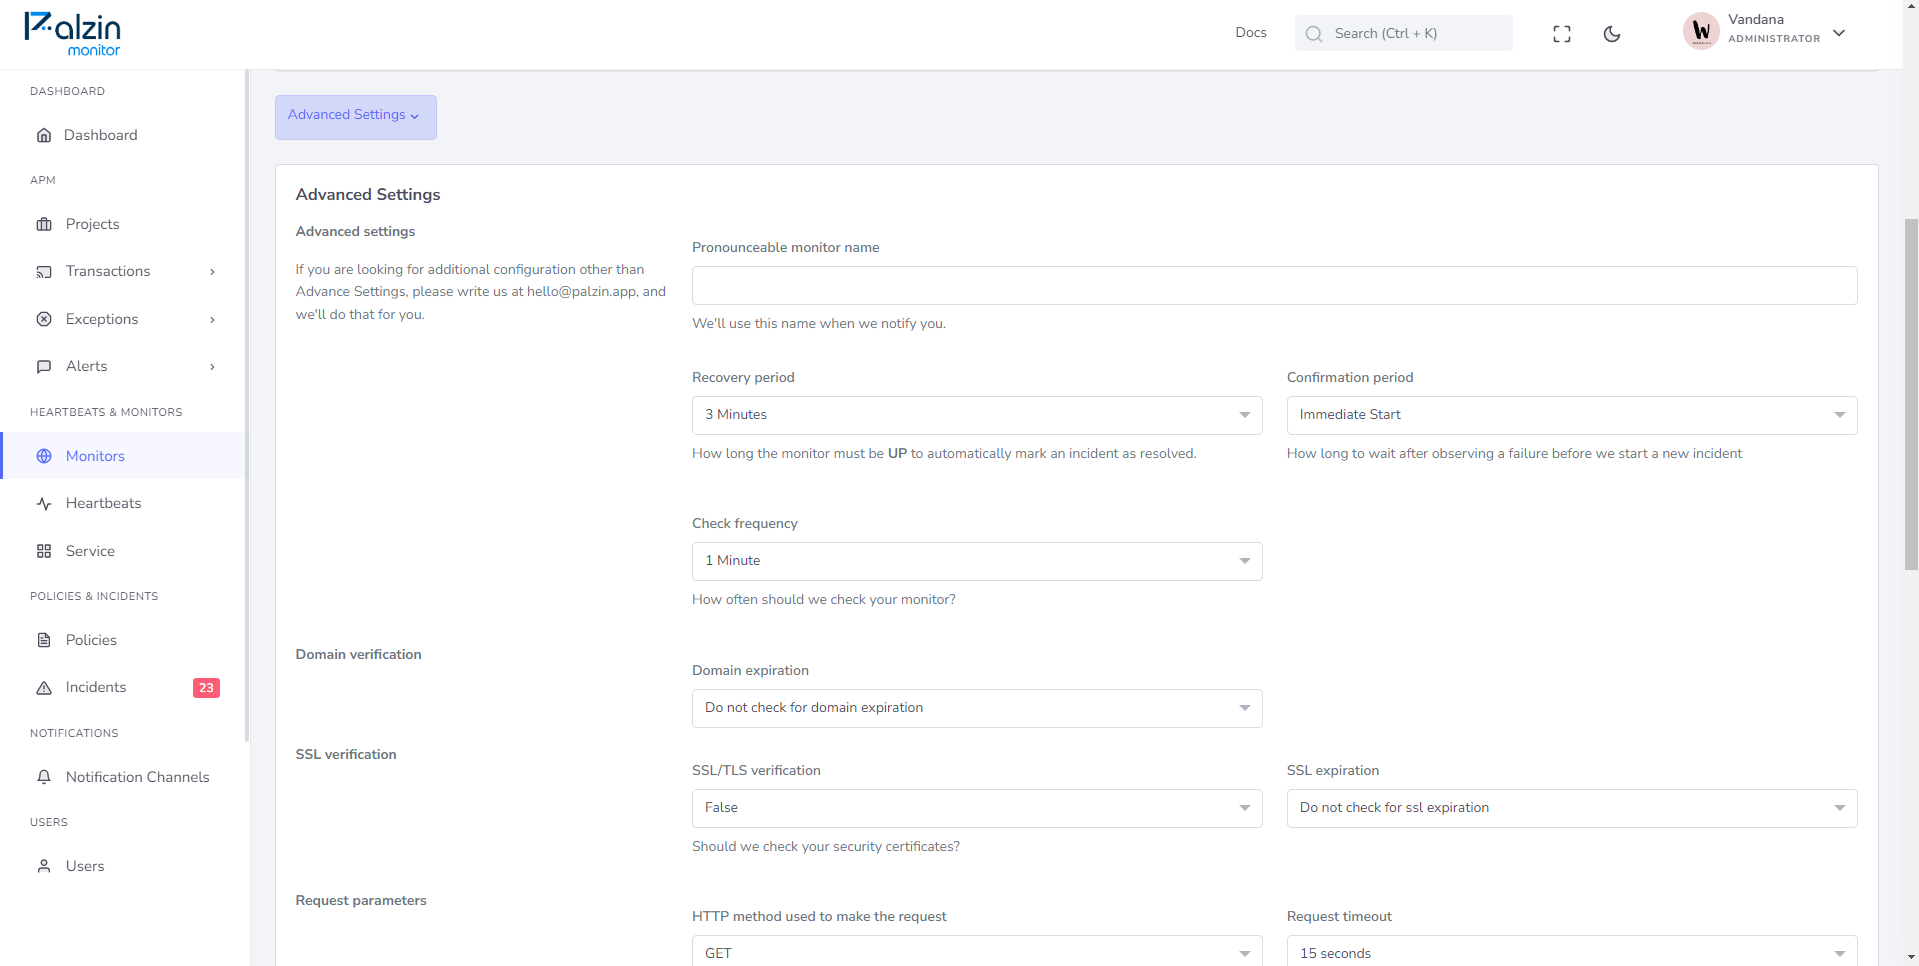This screenshot has height=966, width=1919.
Task: Click the Transactions cast icon
Action: (44, 272)
